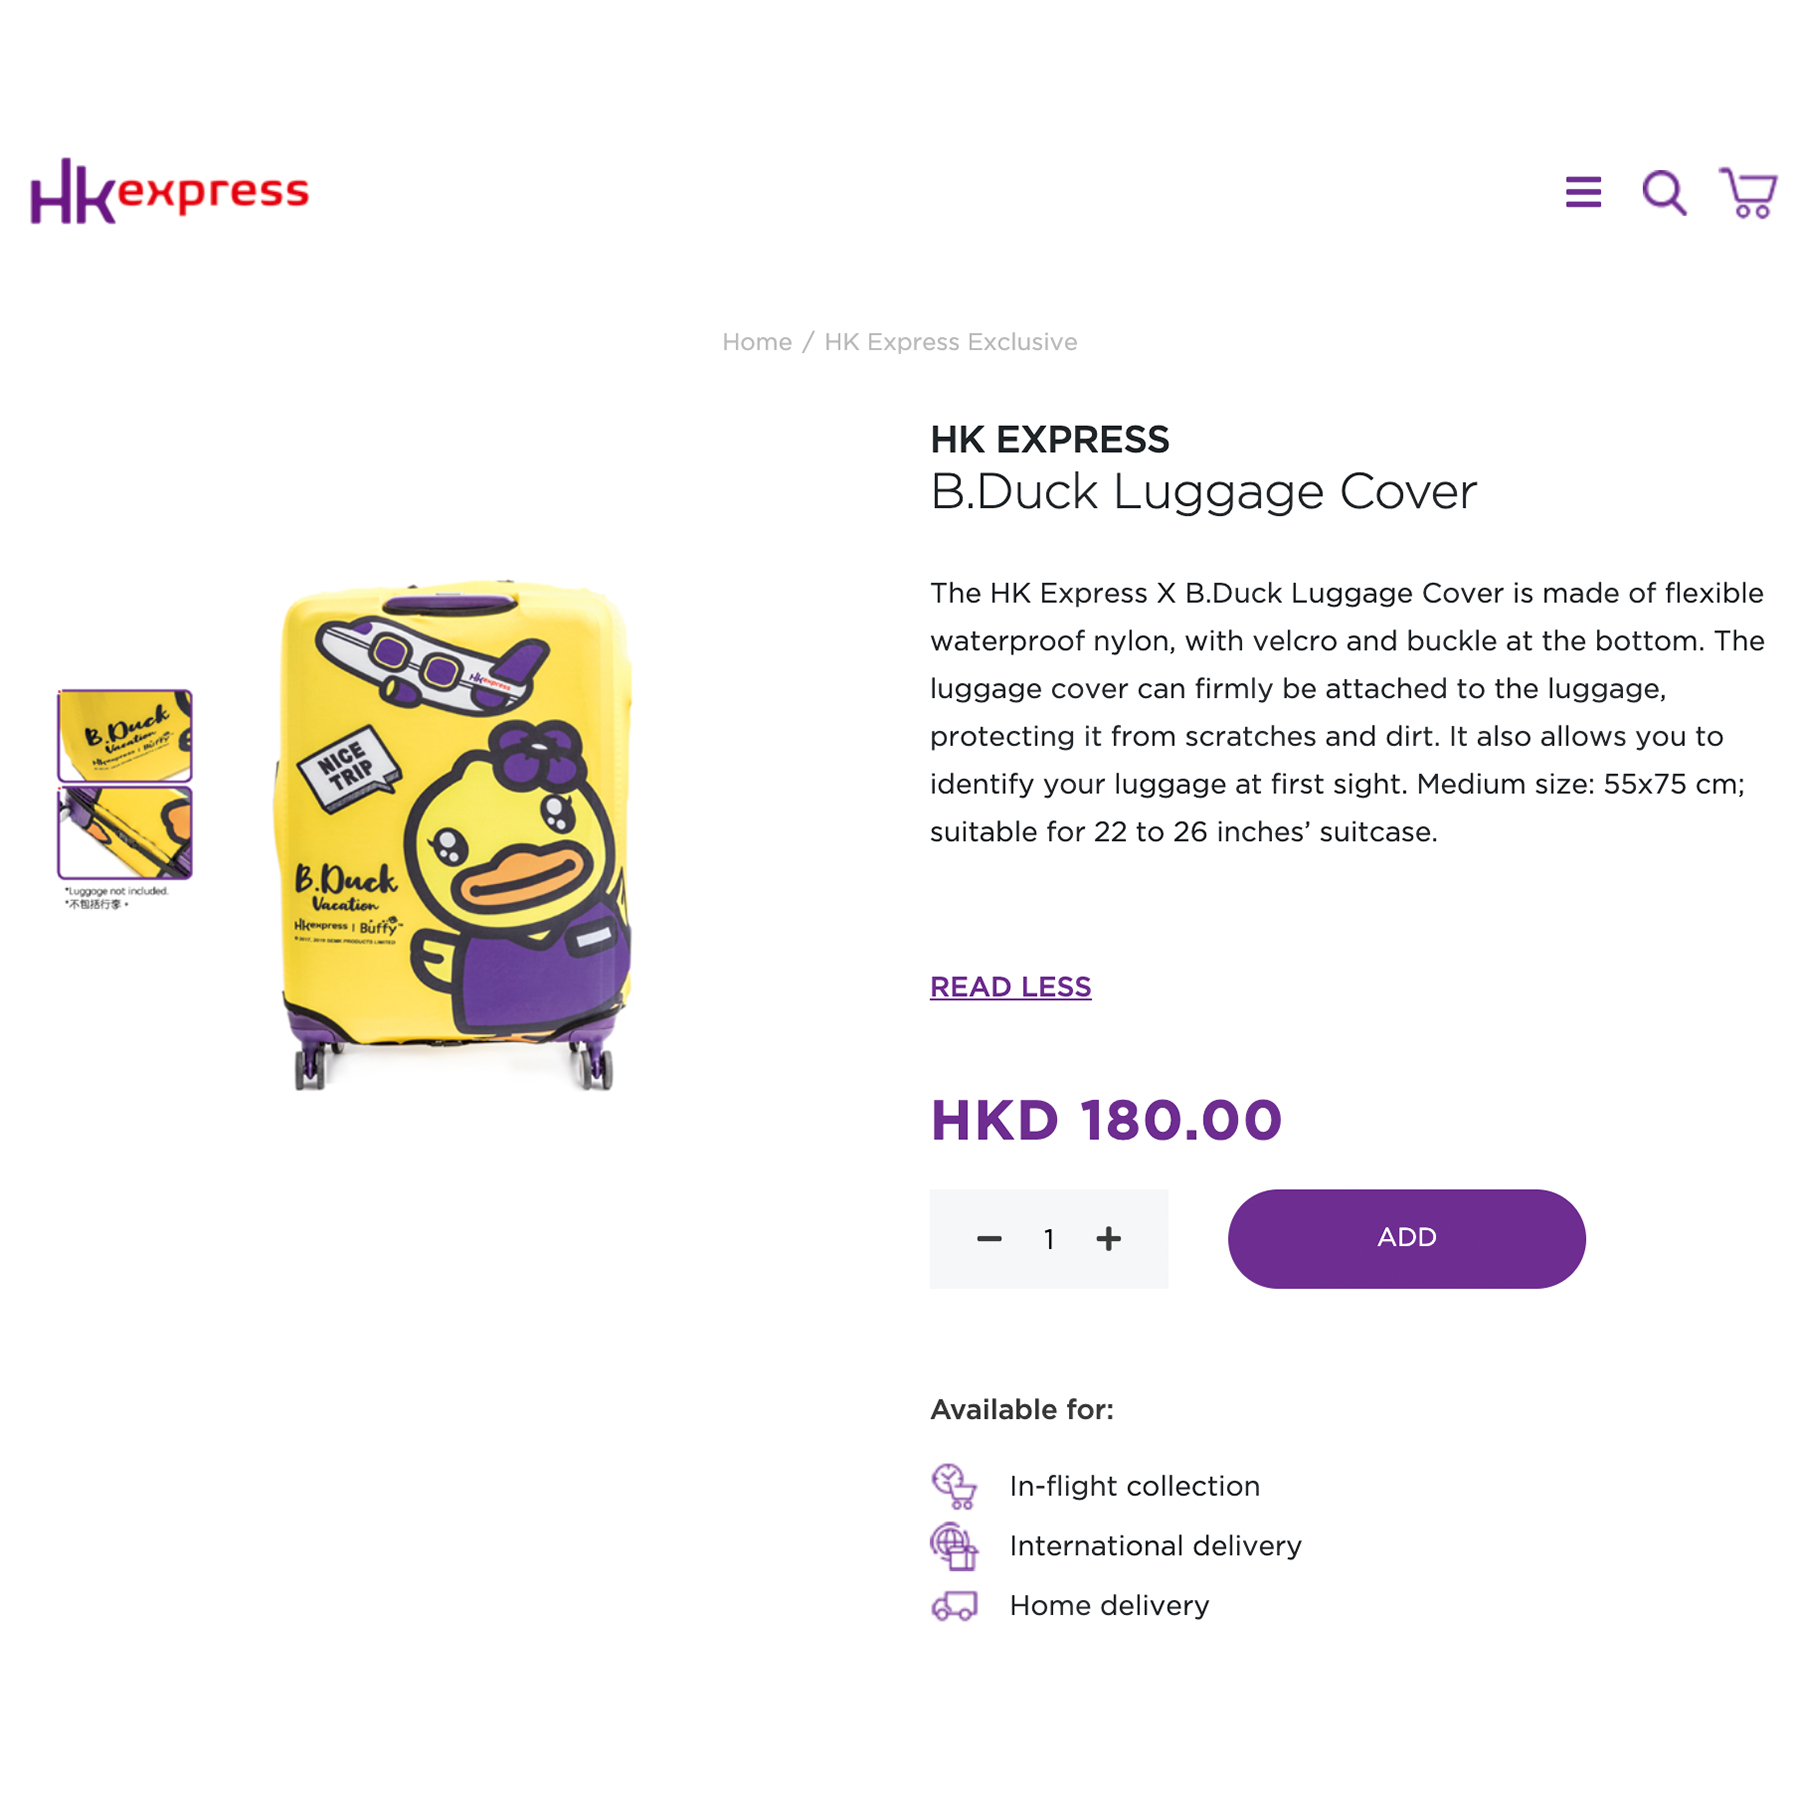Select the first B.Duck logo thumbnail
The width and height of the screenshot is (1800, 1800).
coord(125,736)
